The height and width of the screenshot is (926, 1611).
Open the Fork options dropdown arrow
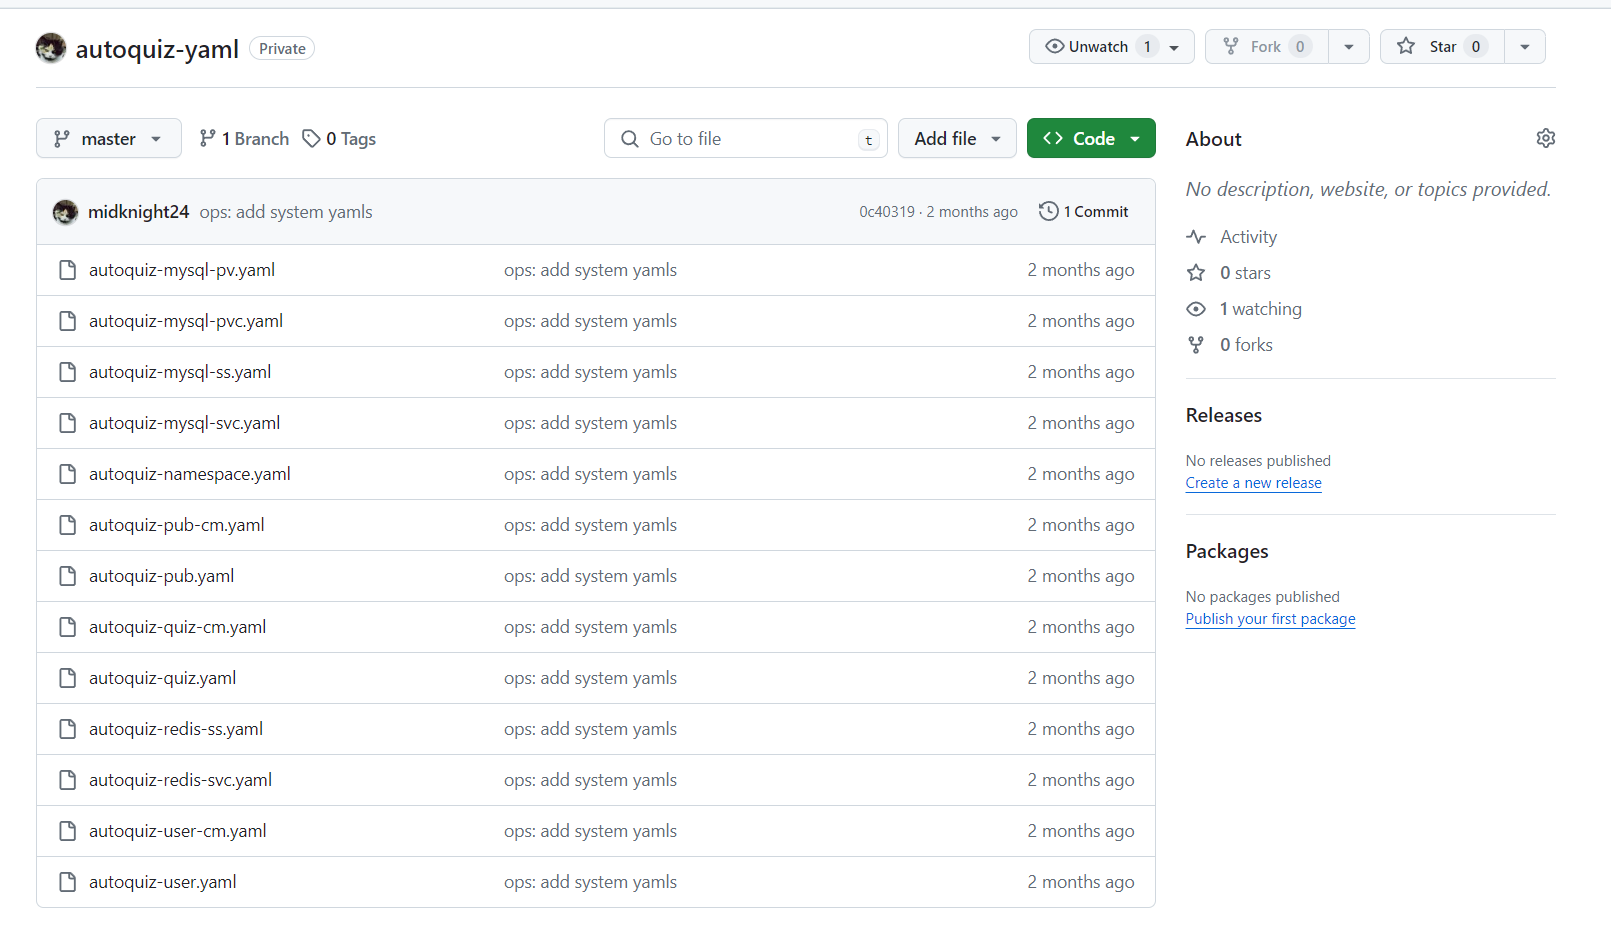(1348, 47)
